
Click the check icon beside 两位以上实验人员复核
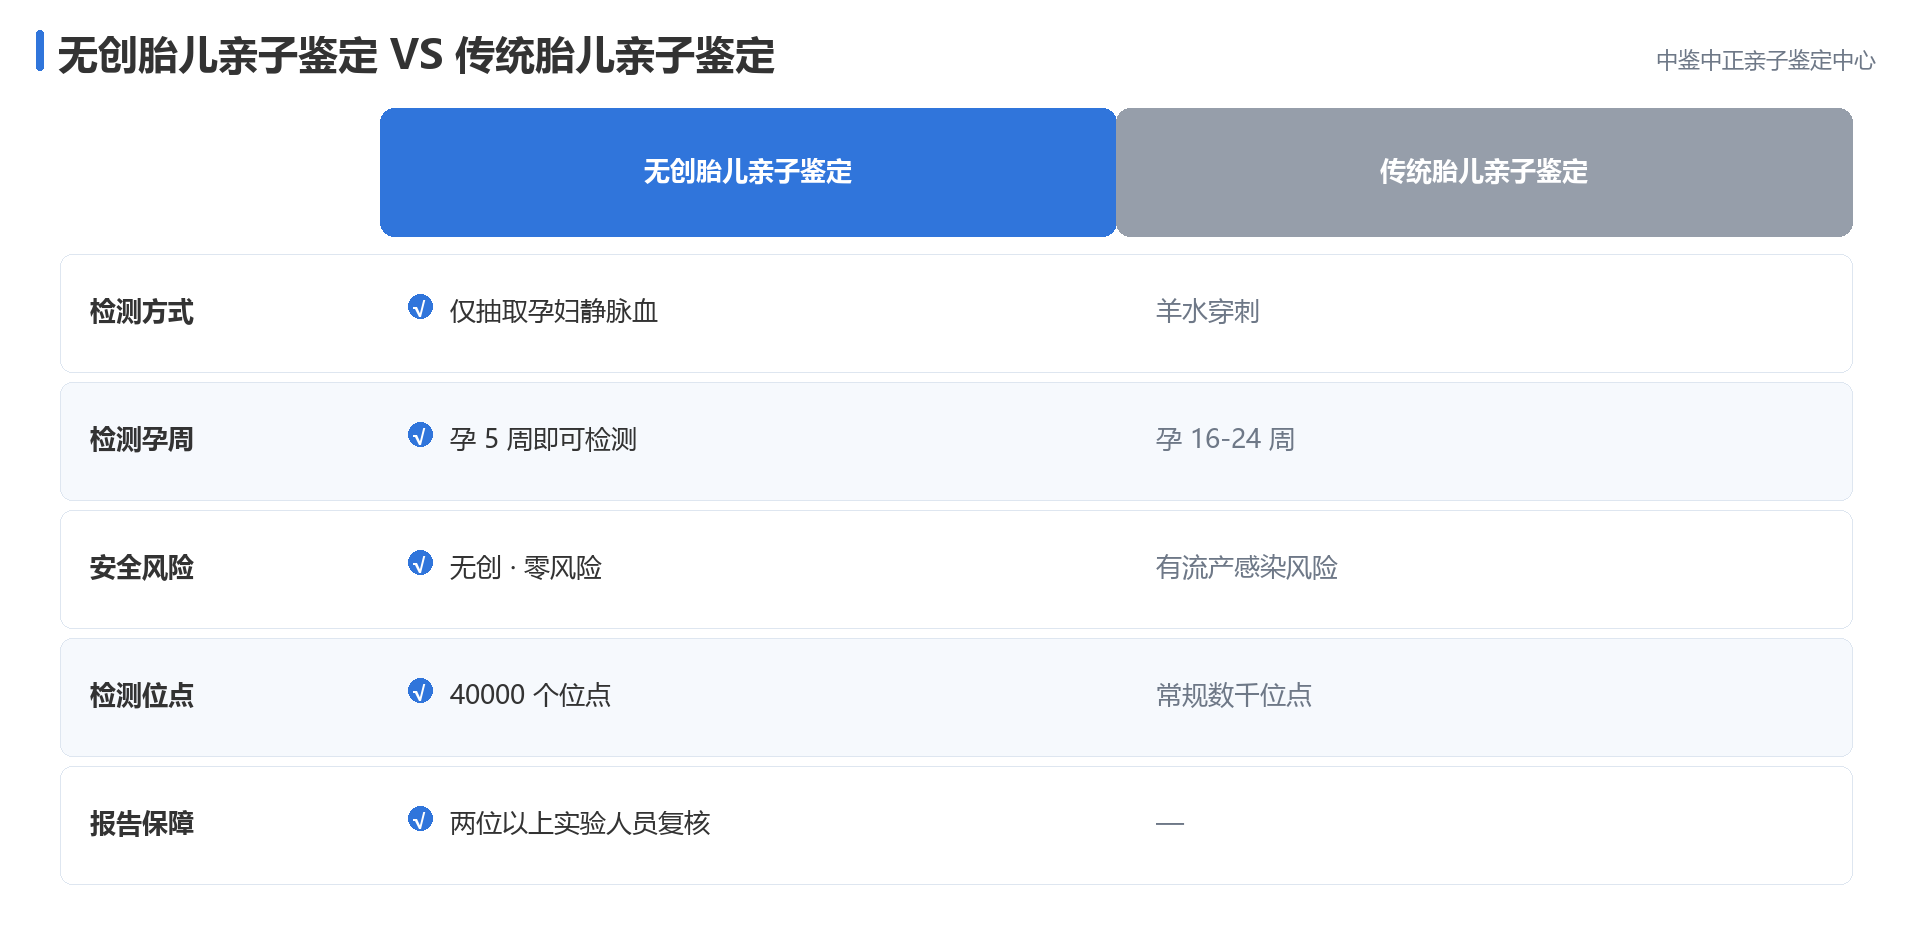pos(420,819)
